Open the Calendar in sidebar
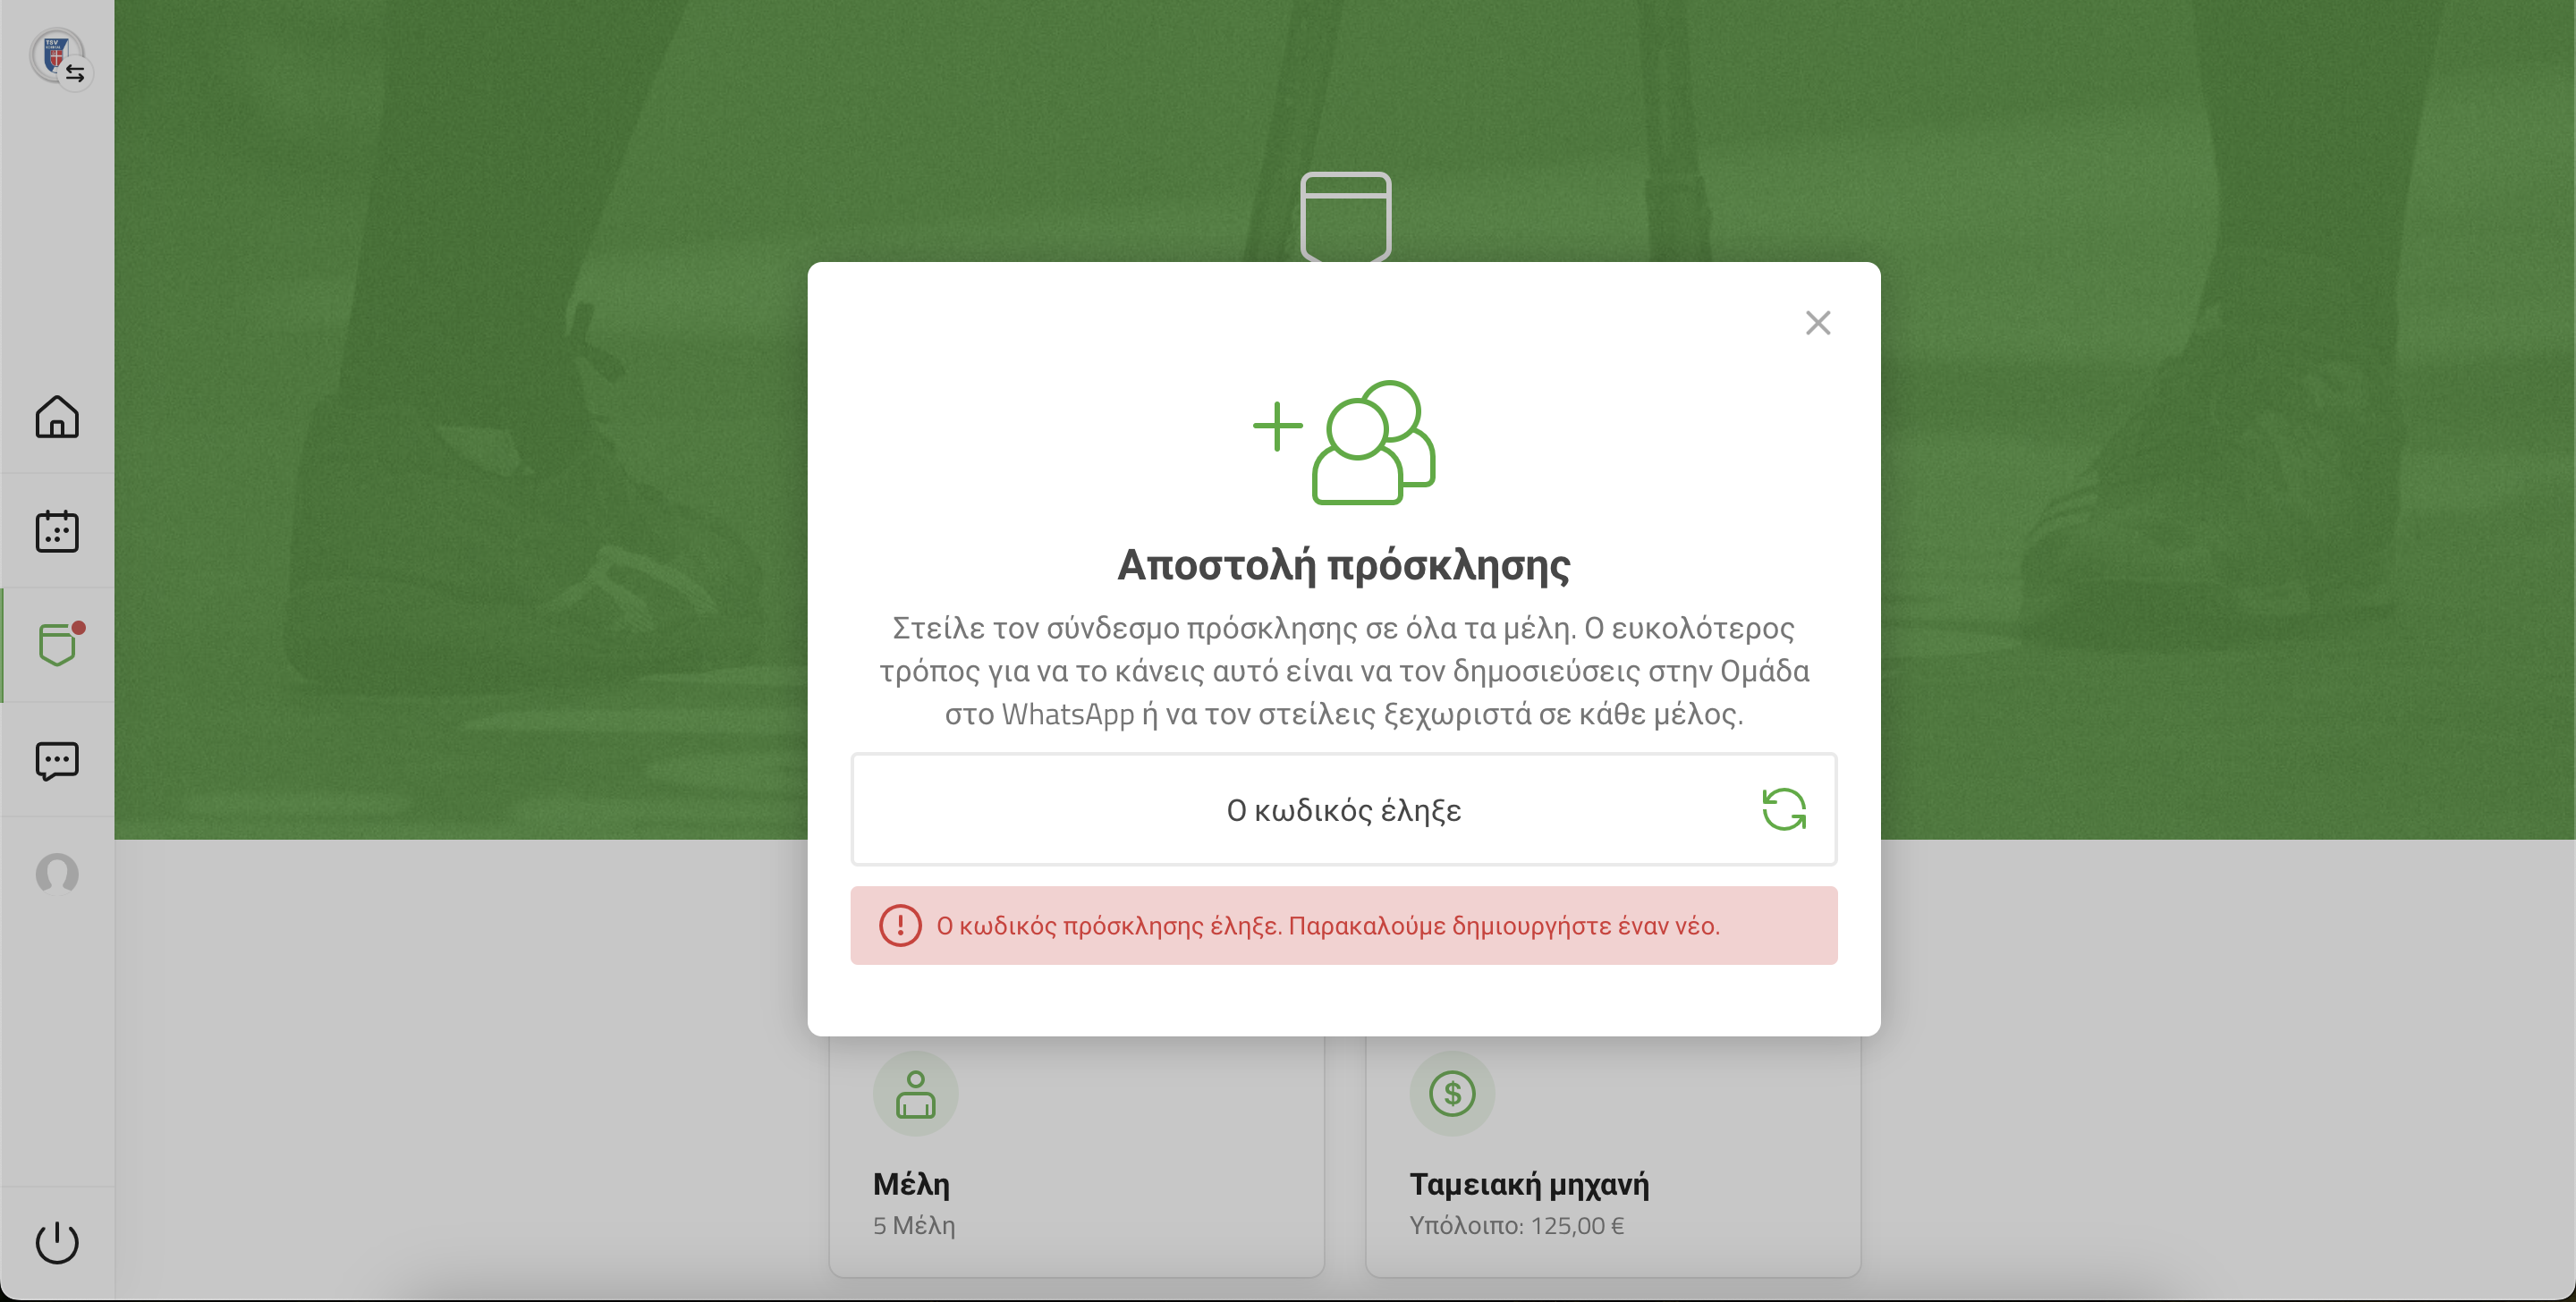The image size is (2576, 1302). tap(57, 531)
